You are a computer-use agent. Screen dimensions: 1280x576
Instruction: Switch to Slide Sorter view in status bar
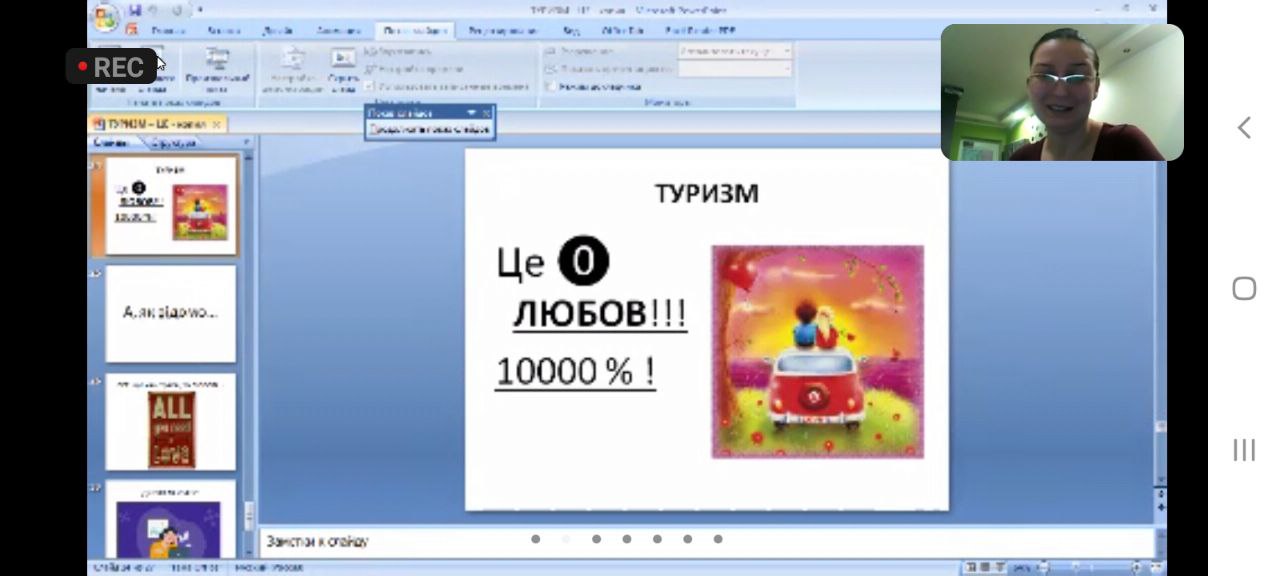987,567
